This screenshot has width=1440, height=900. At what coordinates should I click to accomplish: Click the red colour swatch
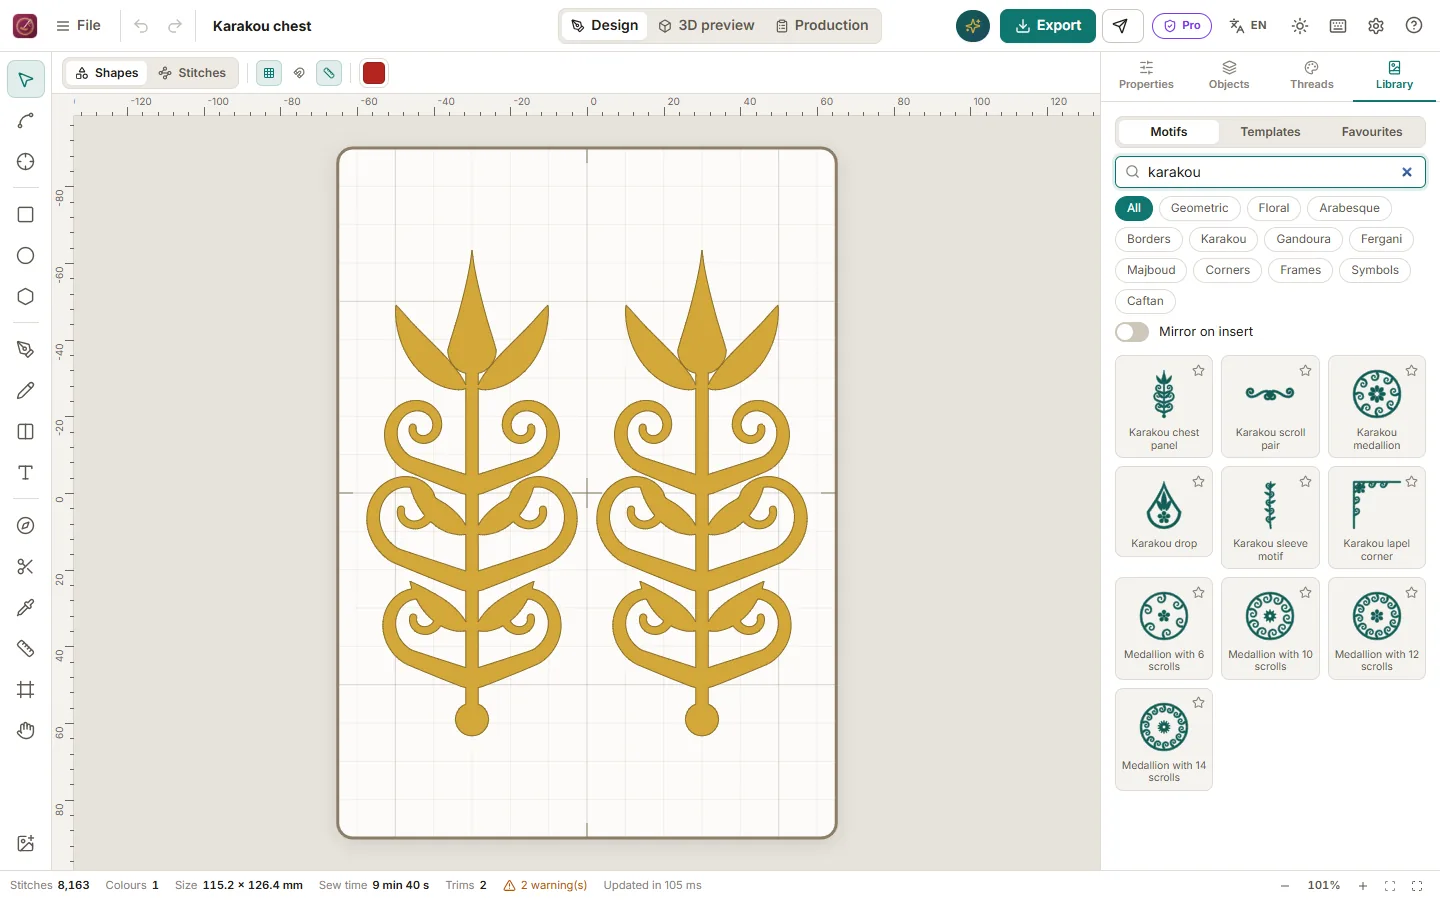(x=374, y=73)
